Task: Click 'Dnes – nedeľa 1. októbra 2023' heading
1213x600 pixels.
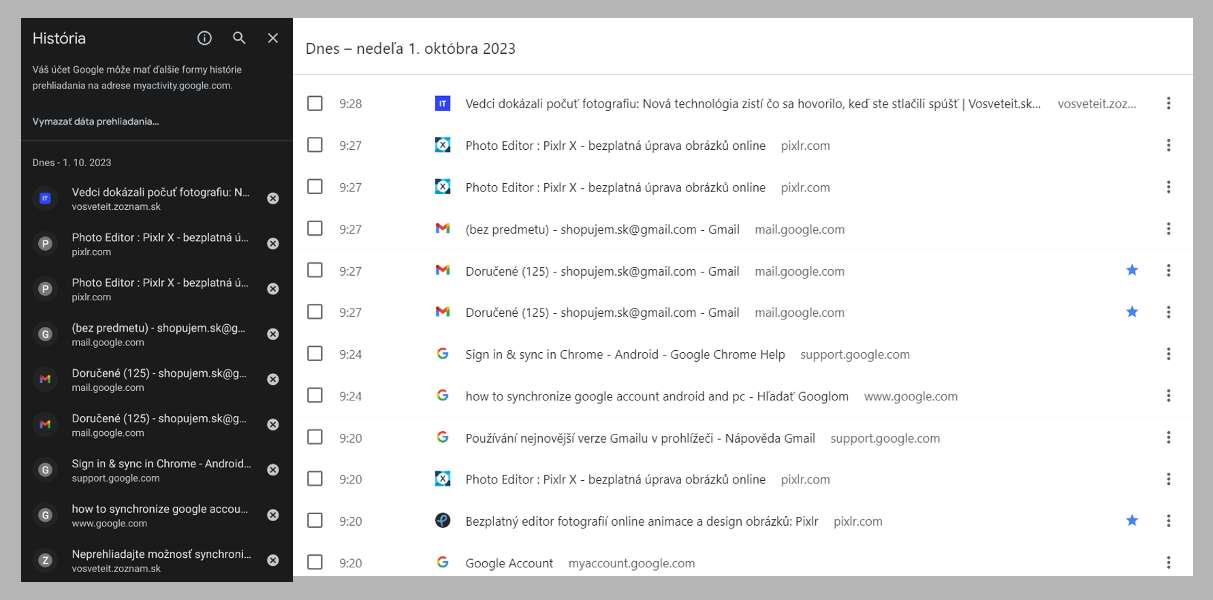Action: [x=411, y=48]
